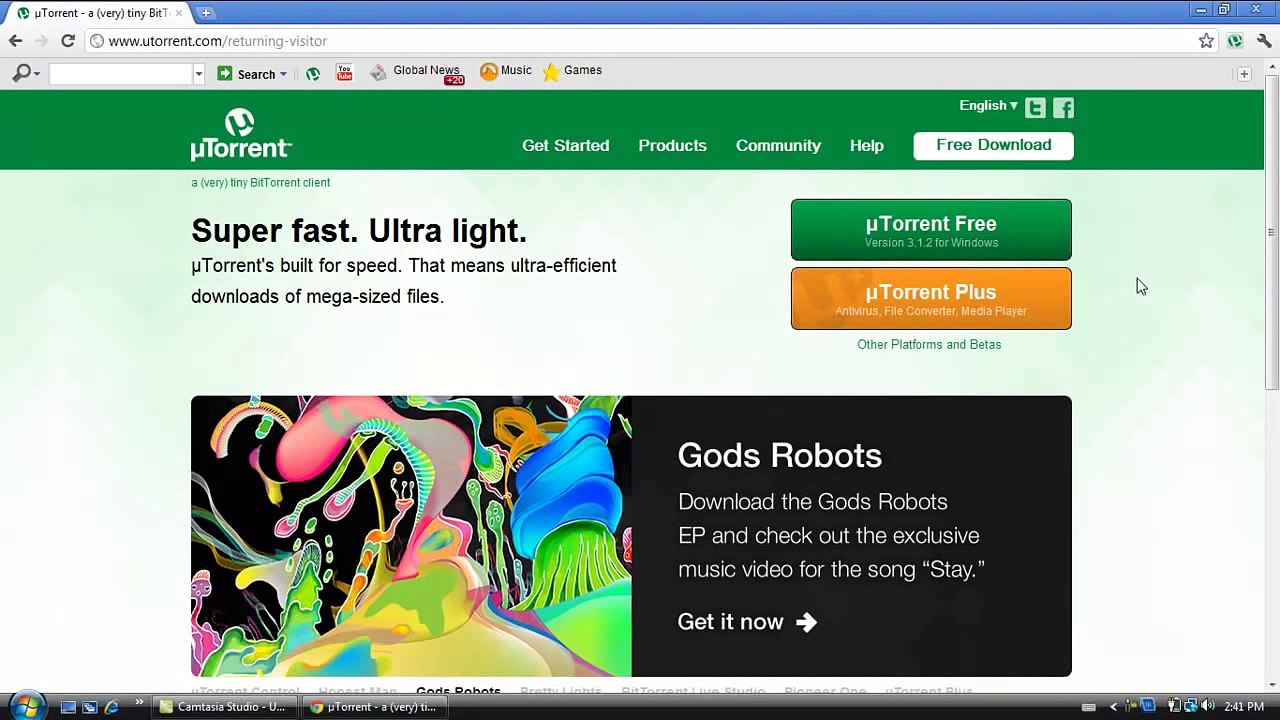Screen dimensions: 1280x720
Task: Click the toolbar search text field
Action: tap(120, 74)
